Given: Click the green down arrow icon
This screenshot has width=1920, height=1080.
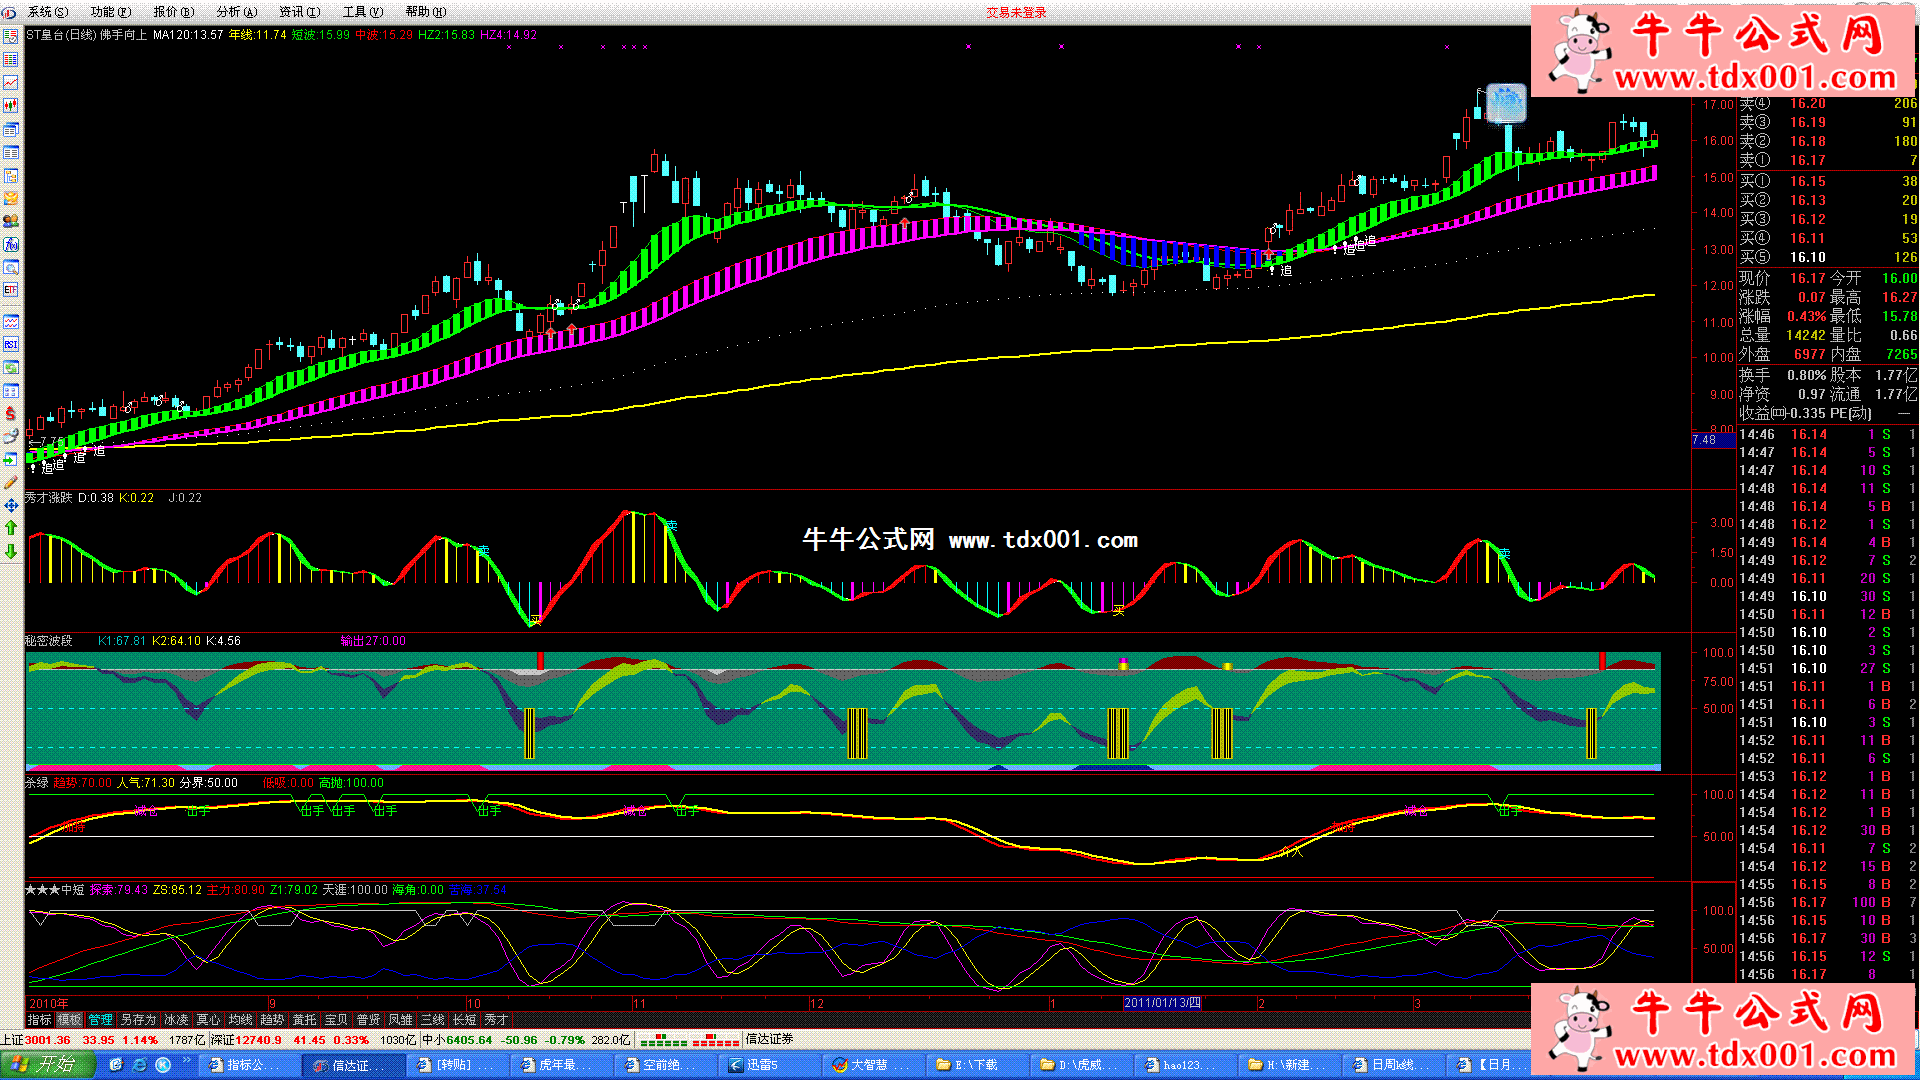Looking at the screenshot, I should pyautogui.click(x=11, y=551).
